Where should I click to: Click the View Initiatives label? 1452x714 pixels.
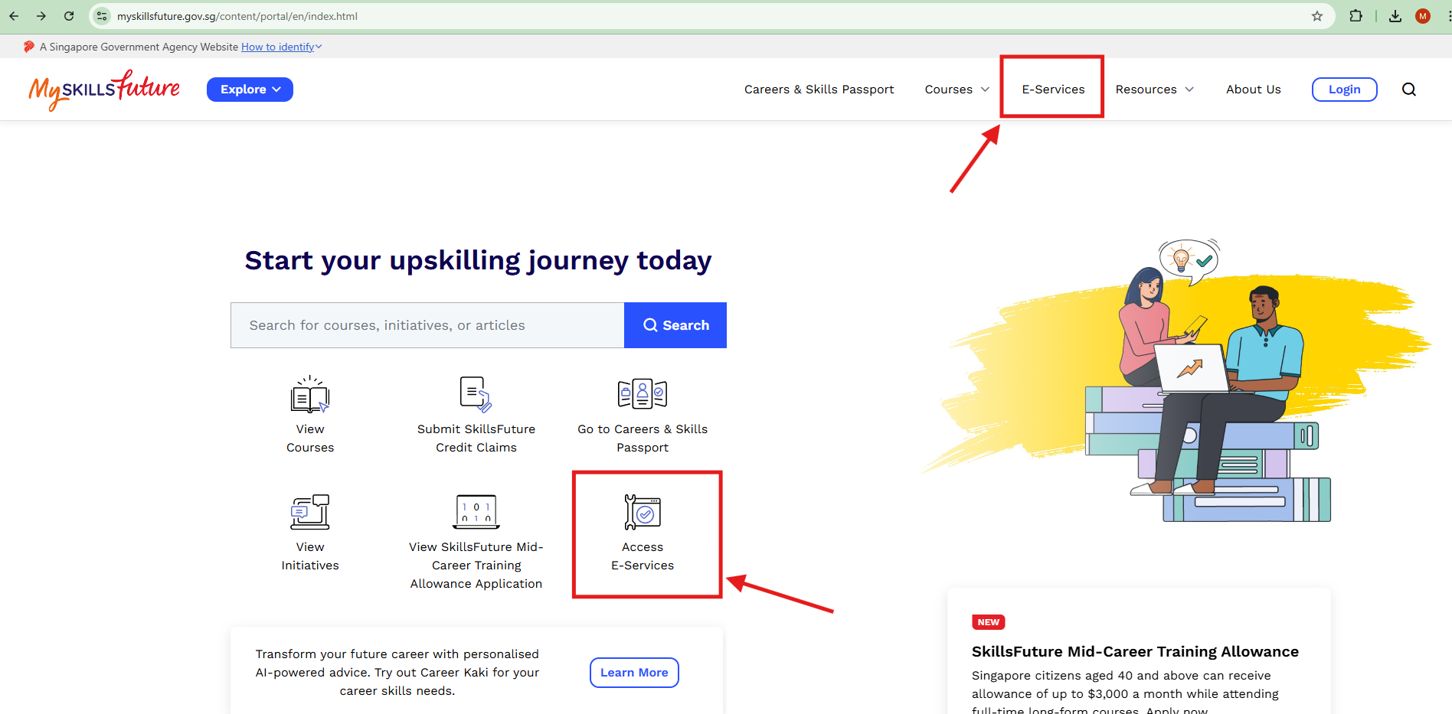310,556
